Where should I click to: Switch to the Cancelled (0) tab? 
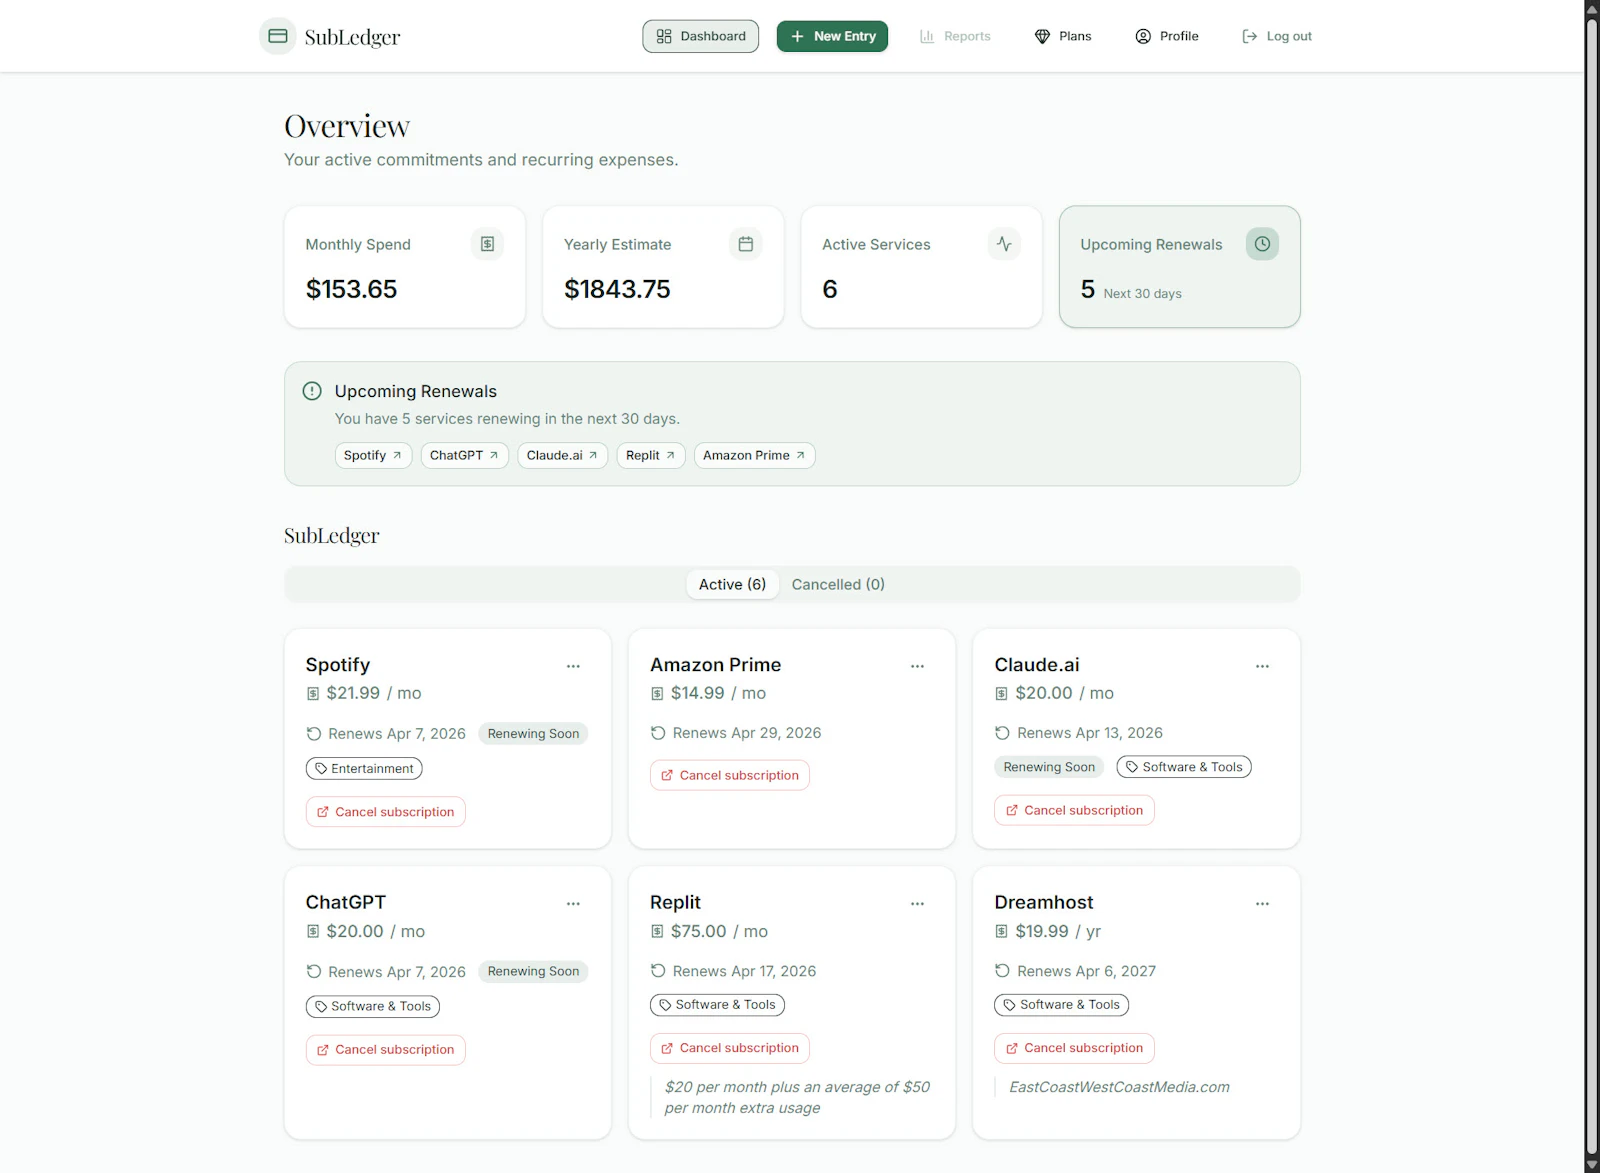838,584
